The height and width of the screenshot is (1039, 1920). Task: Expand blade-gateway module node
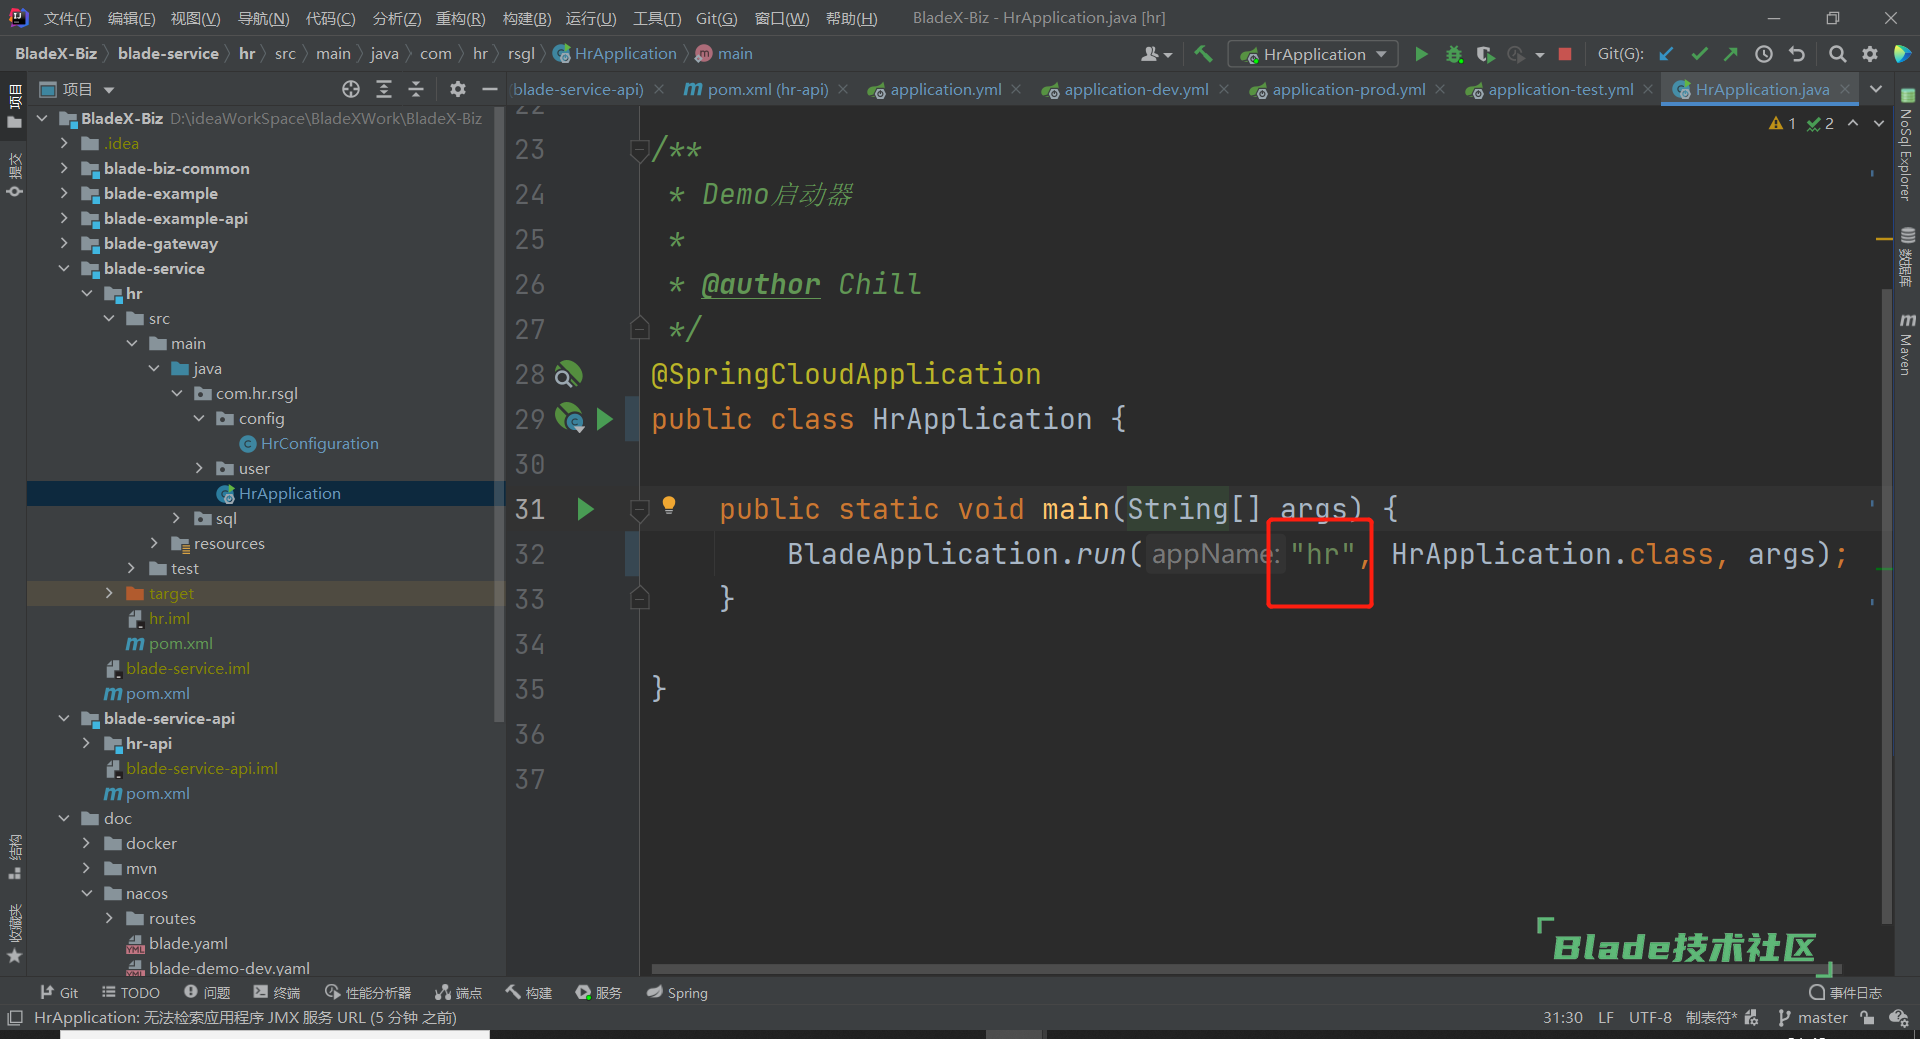[x=64, y=243]
